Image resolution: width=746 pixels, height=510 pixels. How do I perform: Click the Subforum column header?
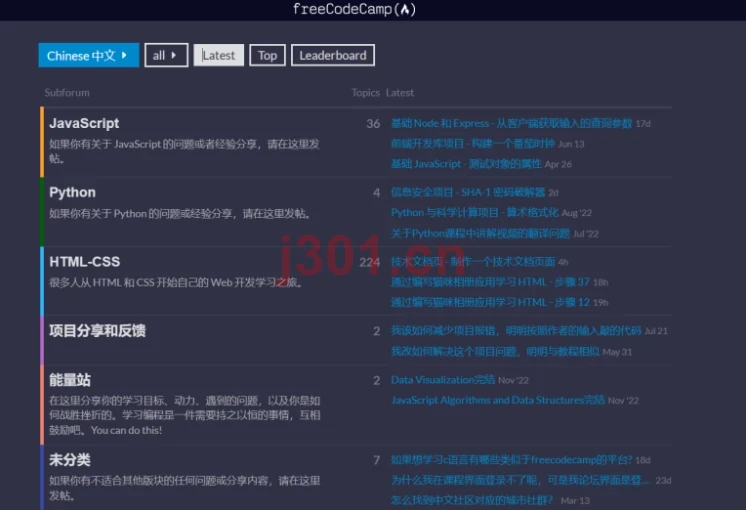coord(67,93)
